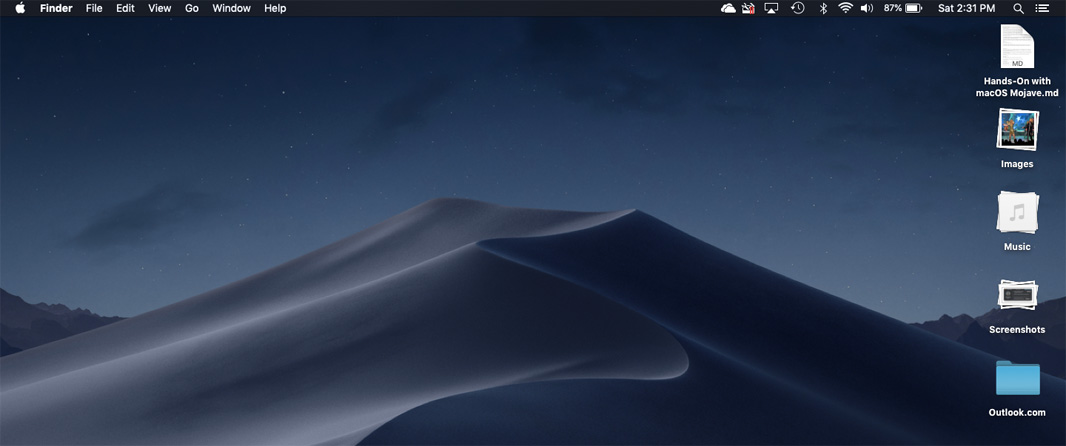The height and width of the screenshot is (446, 1066).
Task: Click the volume speaker icon
Action: [x=866, y=8]
